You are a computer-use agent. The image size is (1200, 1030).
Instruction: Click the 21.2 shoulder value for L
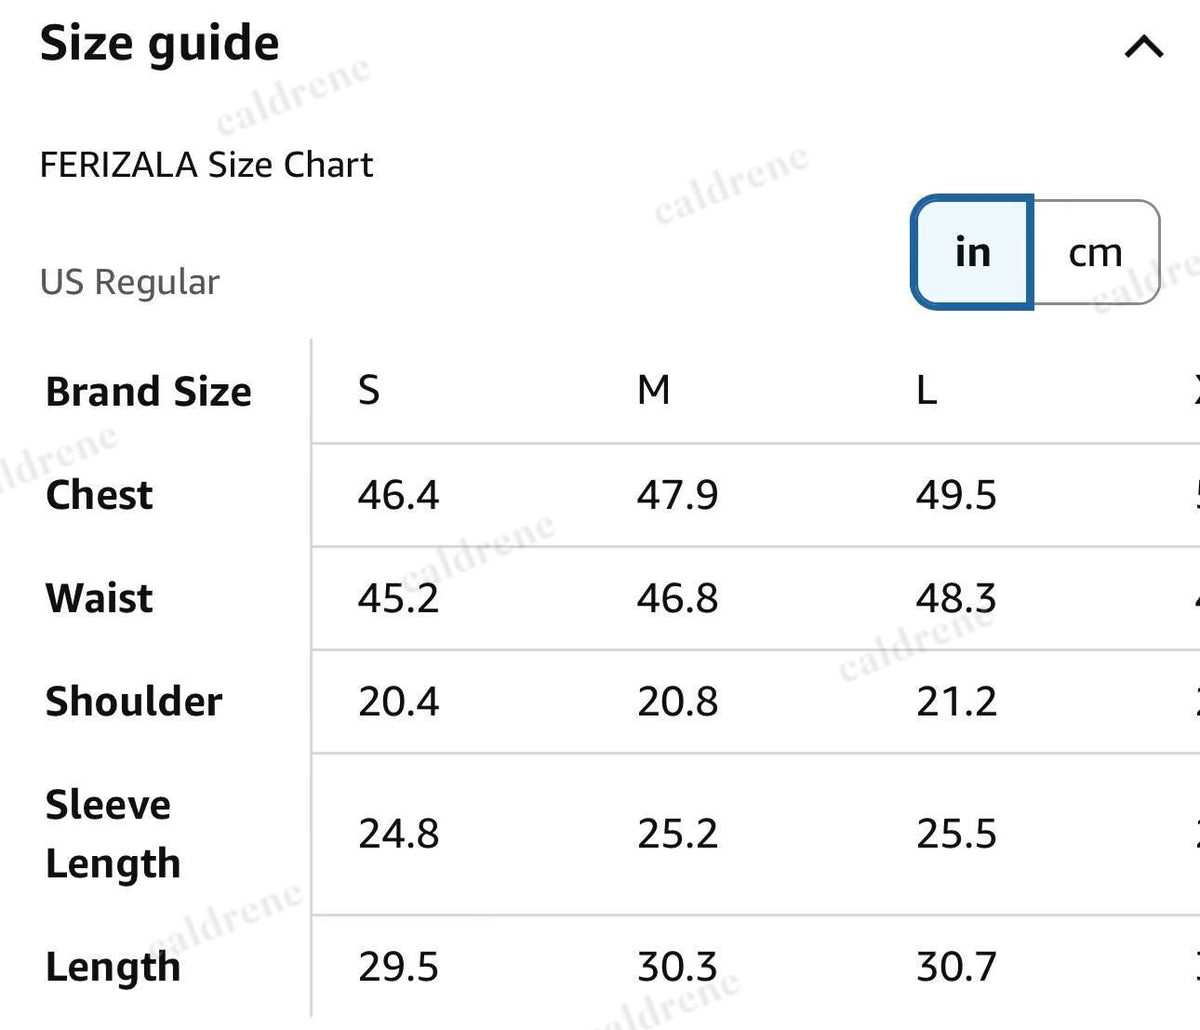pos(956,702)
